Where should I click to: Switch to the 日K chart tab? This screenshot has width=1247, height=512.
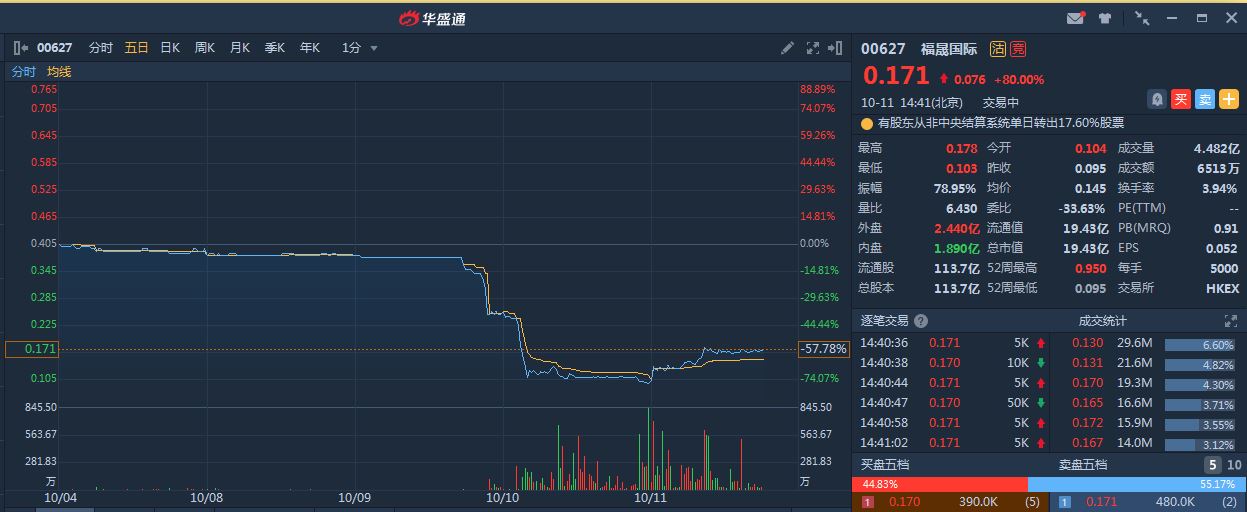[170, 47]
